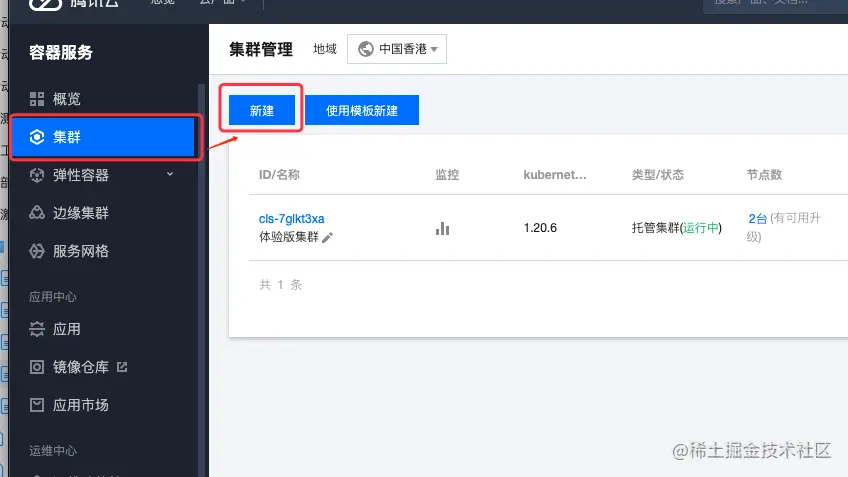This screenshot has width=848, height=477.
Task: Click the 运维中心 section label
Action: click(x=53, y=450)
